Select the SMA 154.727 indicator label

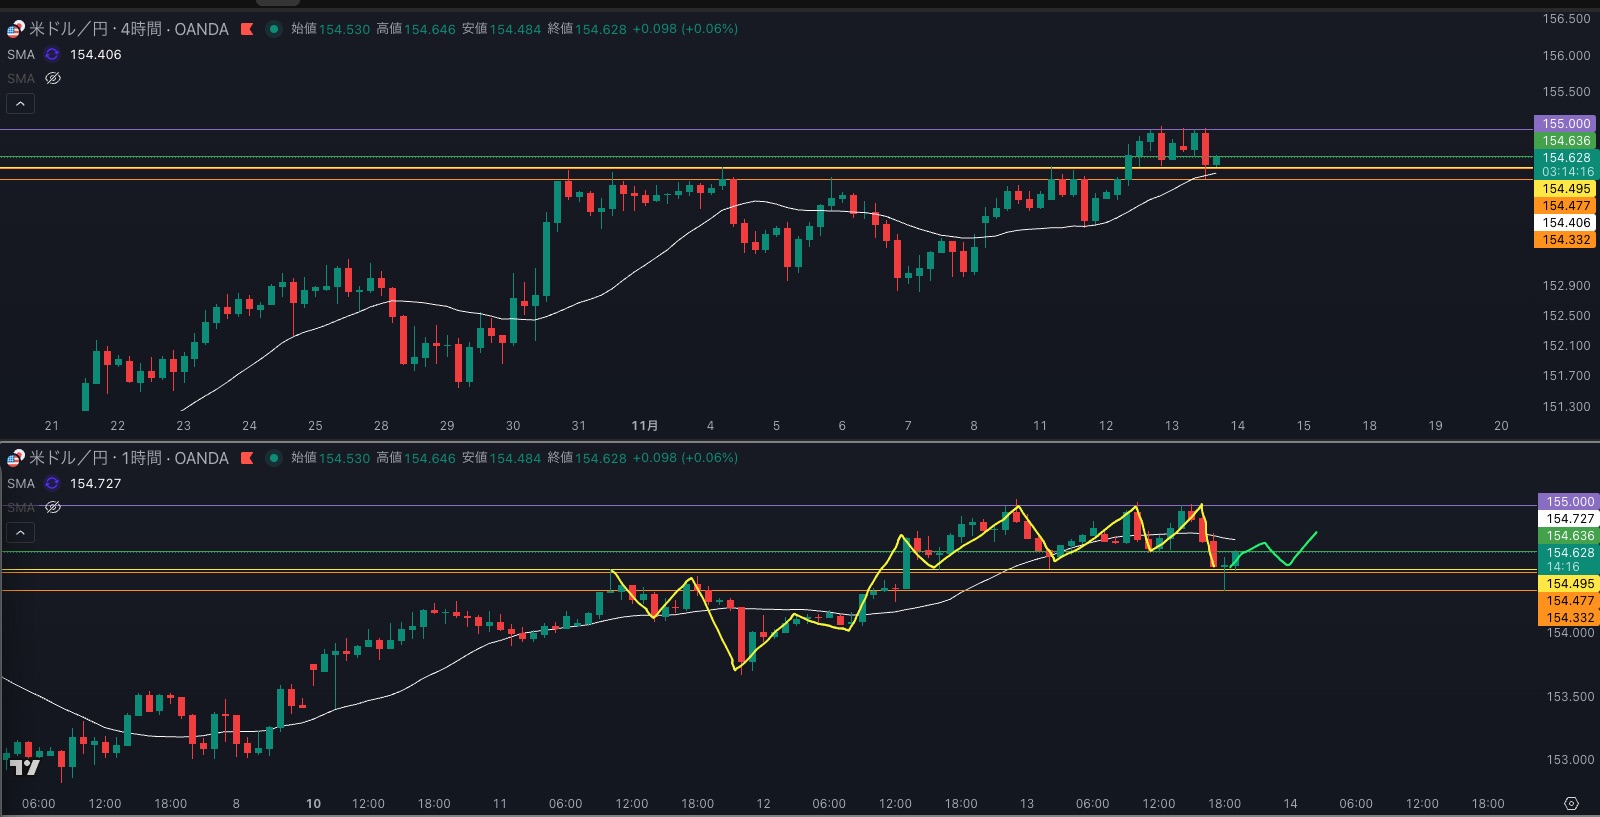21,484
